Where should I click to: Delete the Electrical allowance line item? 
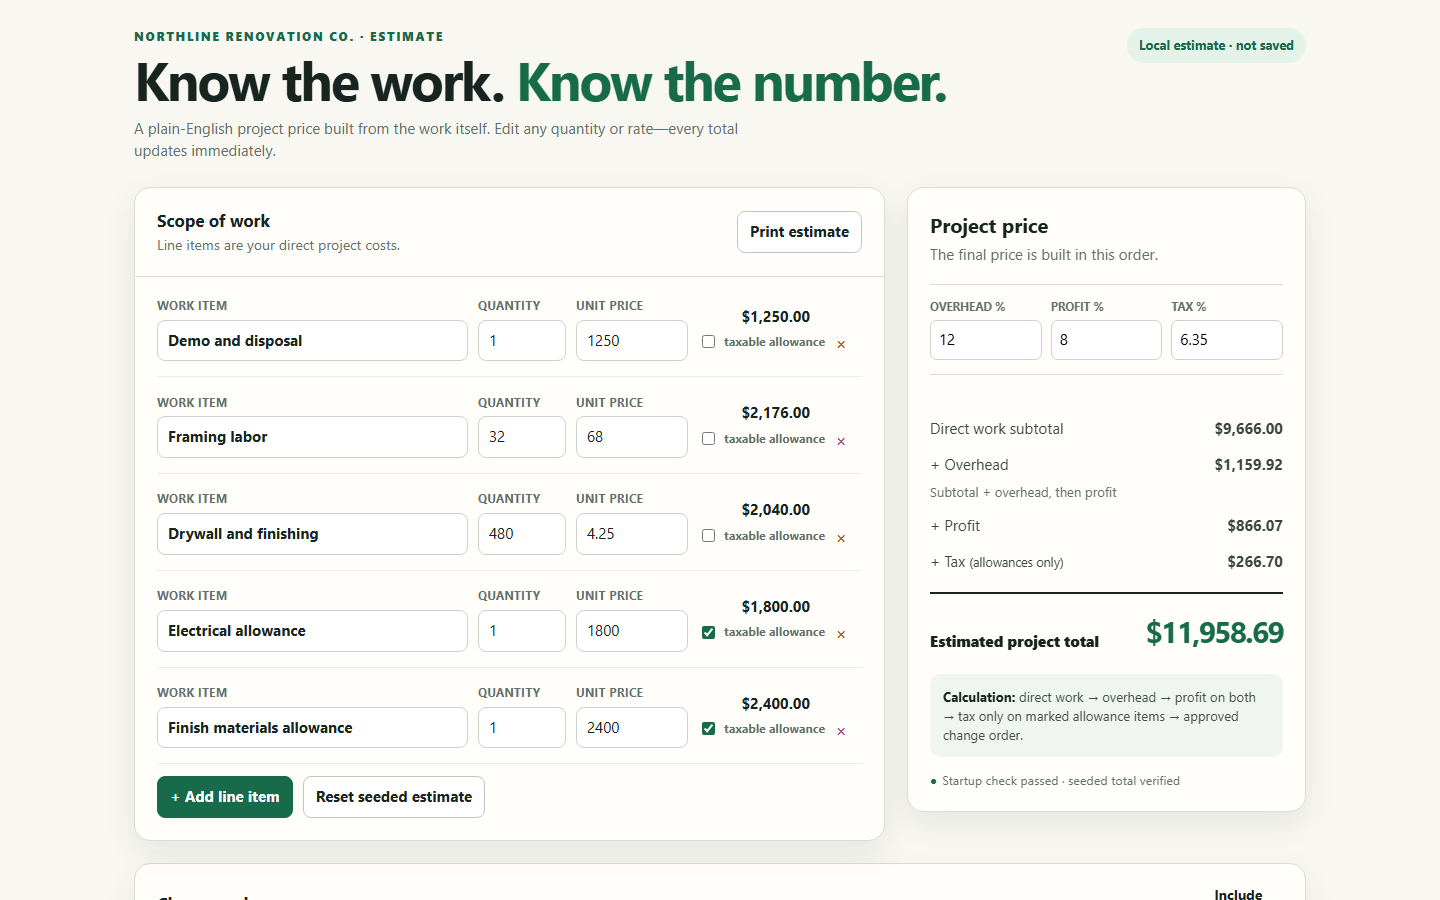click(x=841, y=634)
